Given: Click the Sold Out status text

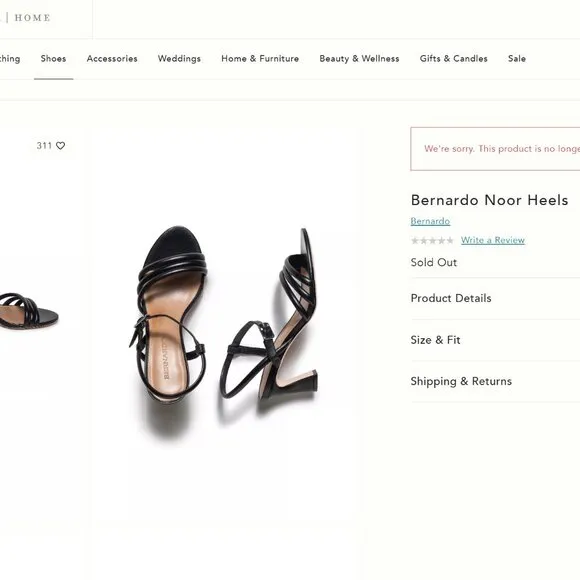Looking at the screenshot, I should (434, 262).
